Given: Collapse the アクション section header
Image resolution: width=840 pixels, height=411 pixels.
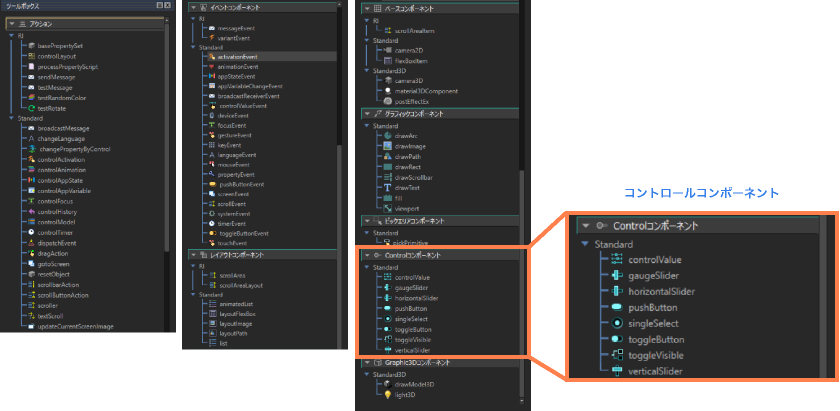Looking at the screenshot, I should 12,23.
